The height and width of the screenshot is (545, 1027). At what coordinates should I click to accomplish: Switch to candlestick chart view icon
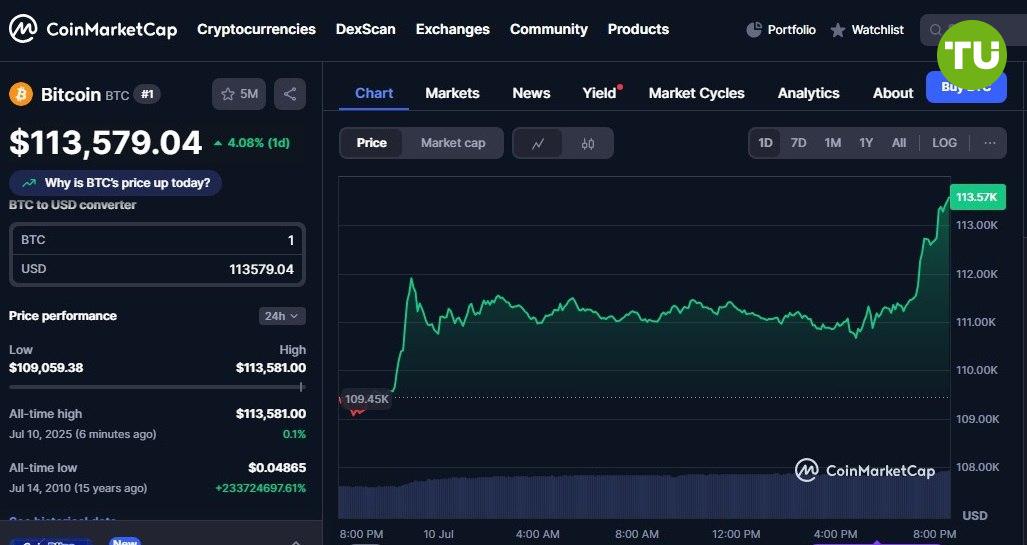(x=588, y=143)
